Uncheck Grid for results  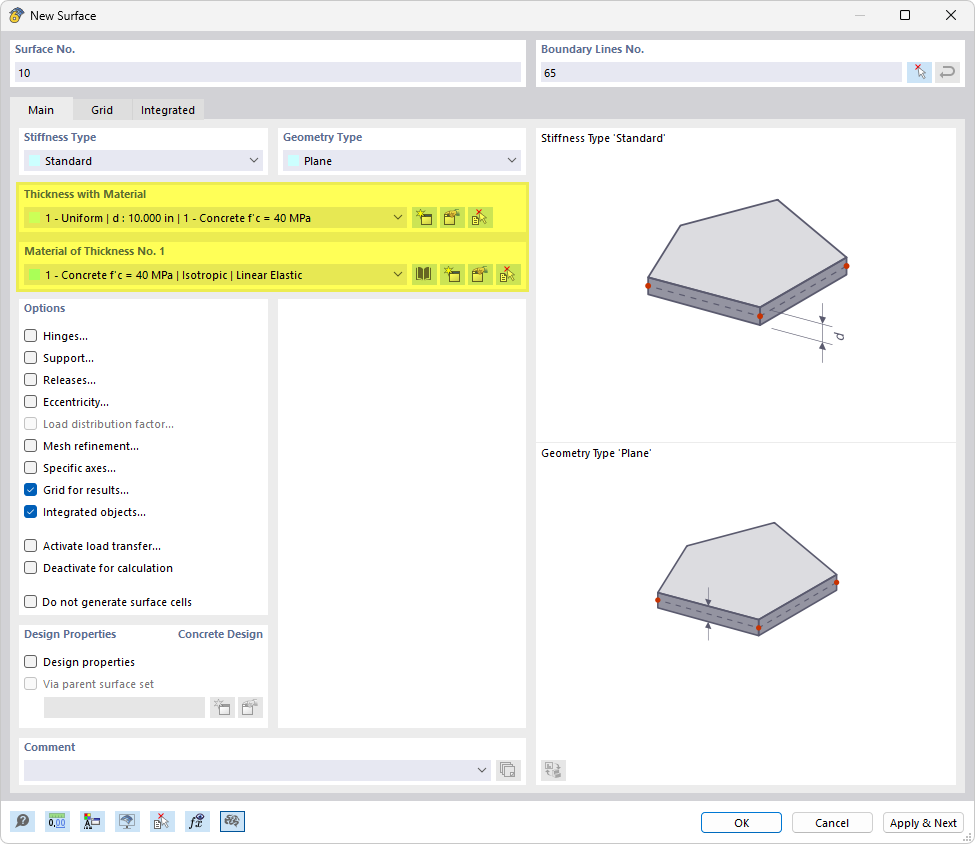(x=30, y=489)
